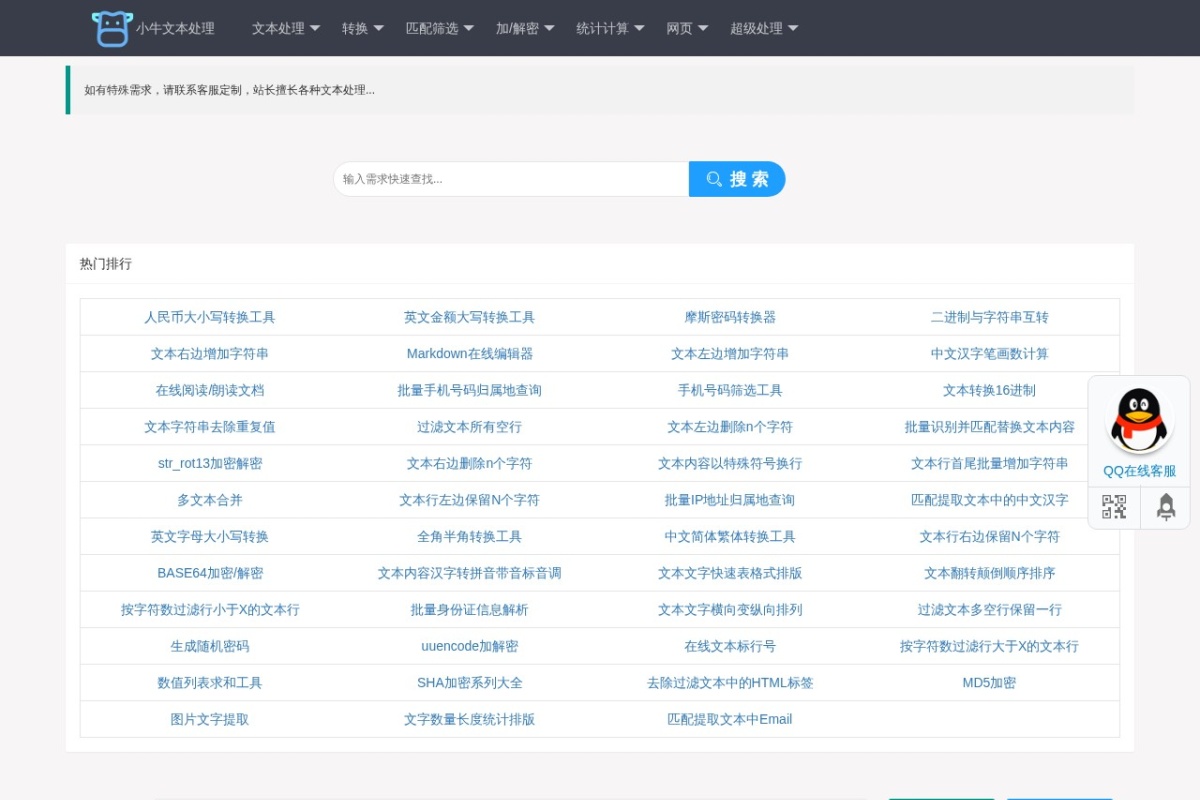The image size is (1200, 800).
Task: Open 文本左边删除n个字符
Action: coord(730,427)
